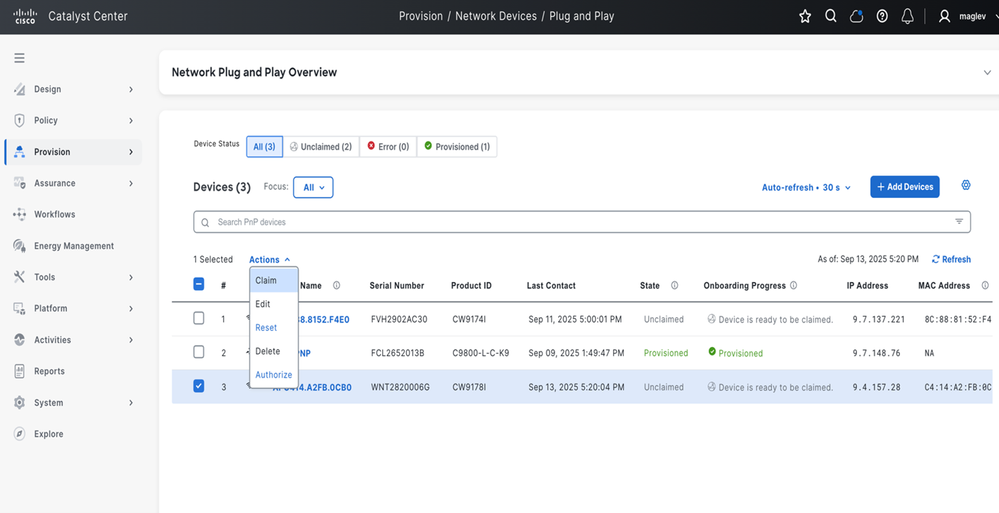Click the Tools wrench icon
This screenshot has width=999, height=513.
click(19, 277)
